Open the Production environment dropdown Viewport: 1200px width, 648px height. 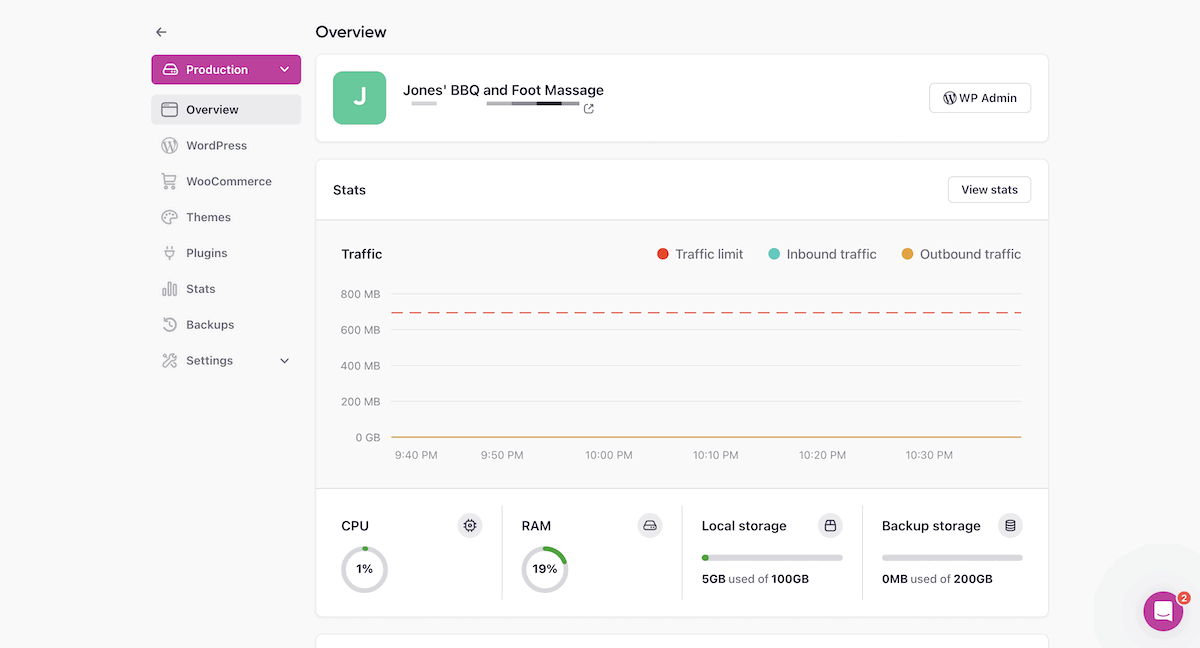pos(226,69)
